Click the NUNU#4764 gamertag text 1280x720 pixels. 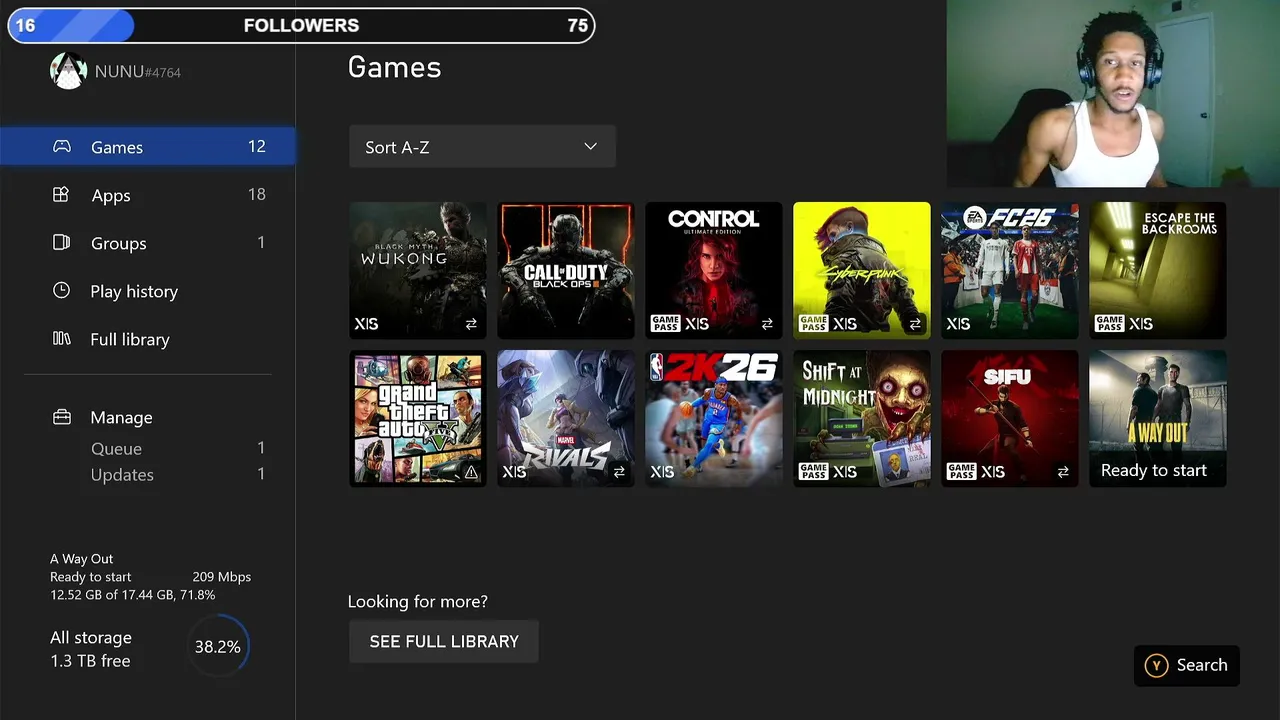138,72
